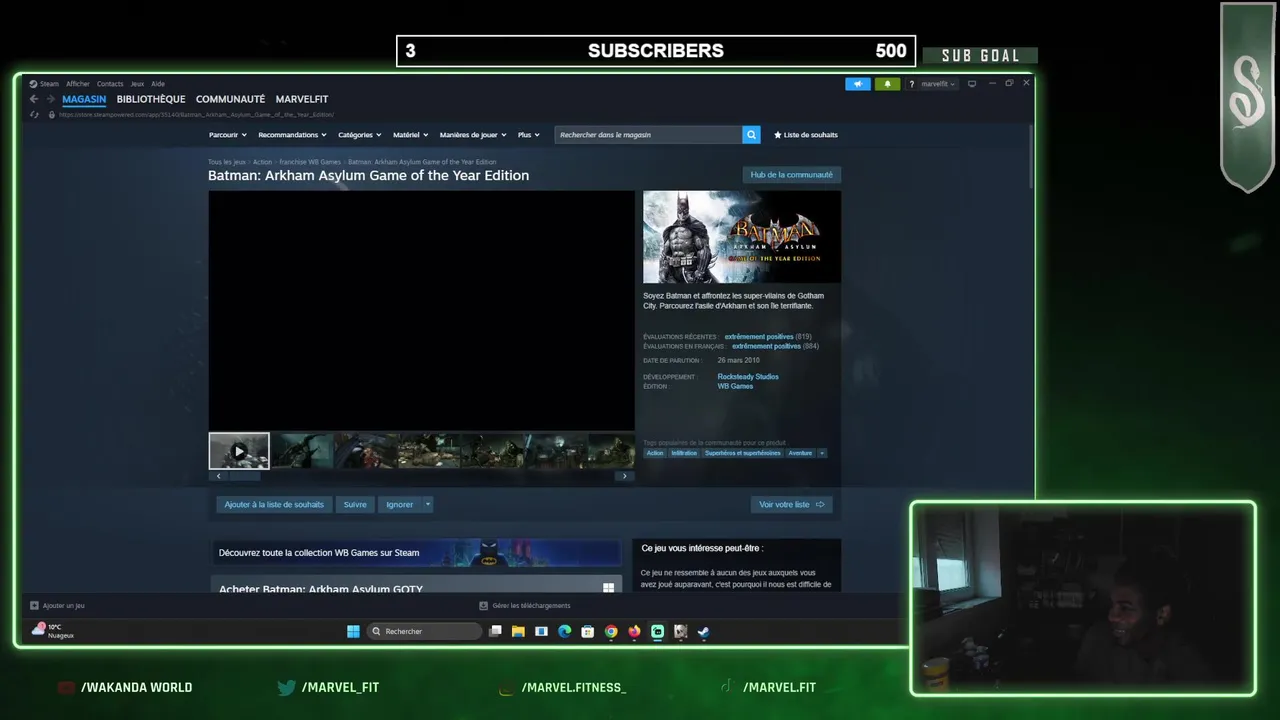Click the Infiltration tag
The image size is (1280, 720).
click(x=684, y=453)
